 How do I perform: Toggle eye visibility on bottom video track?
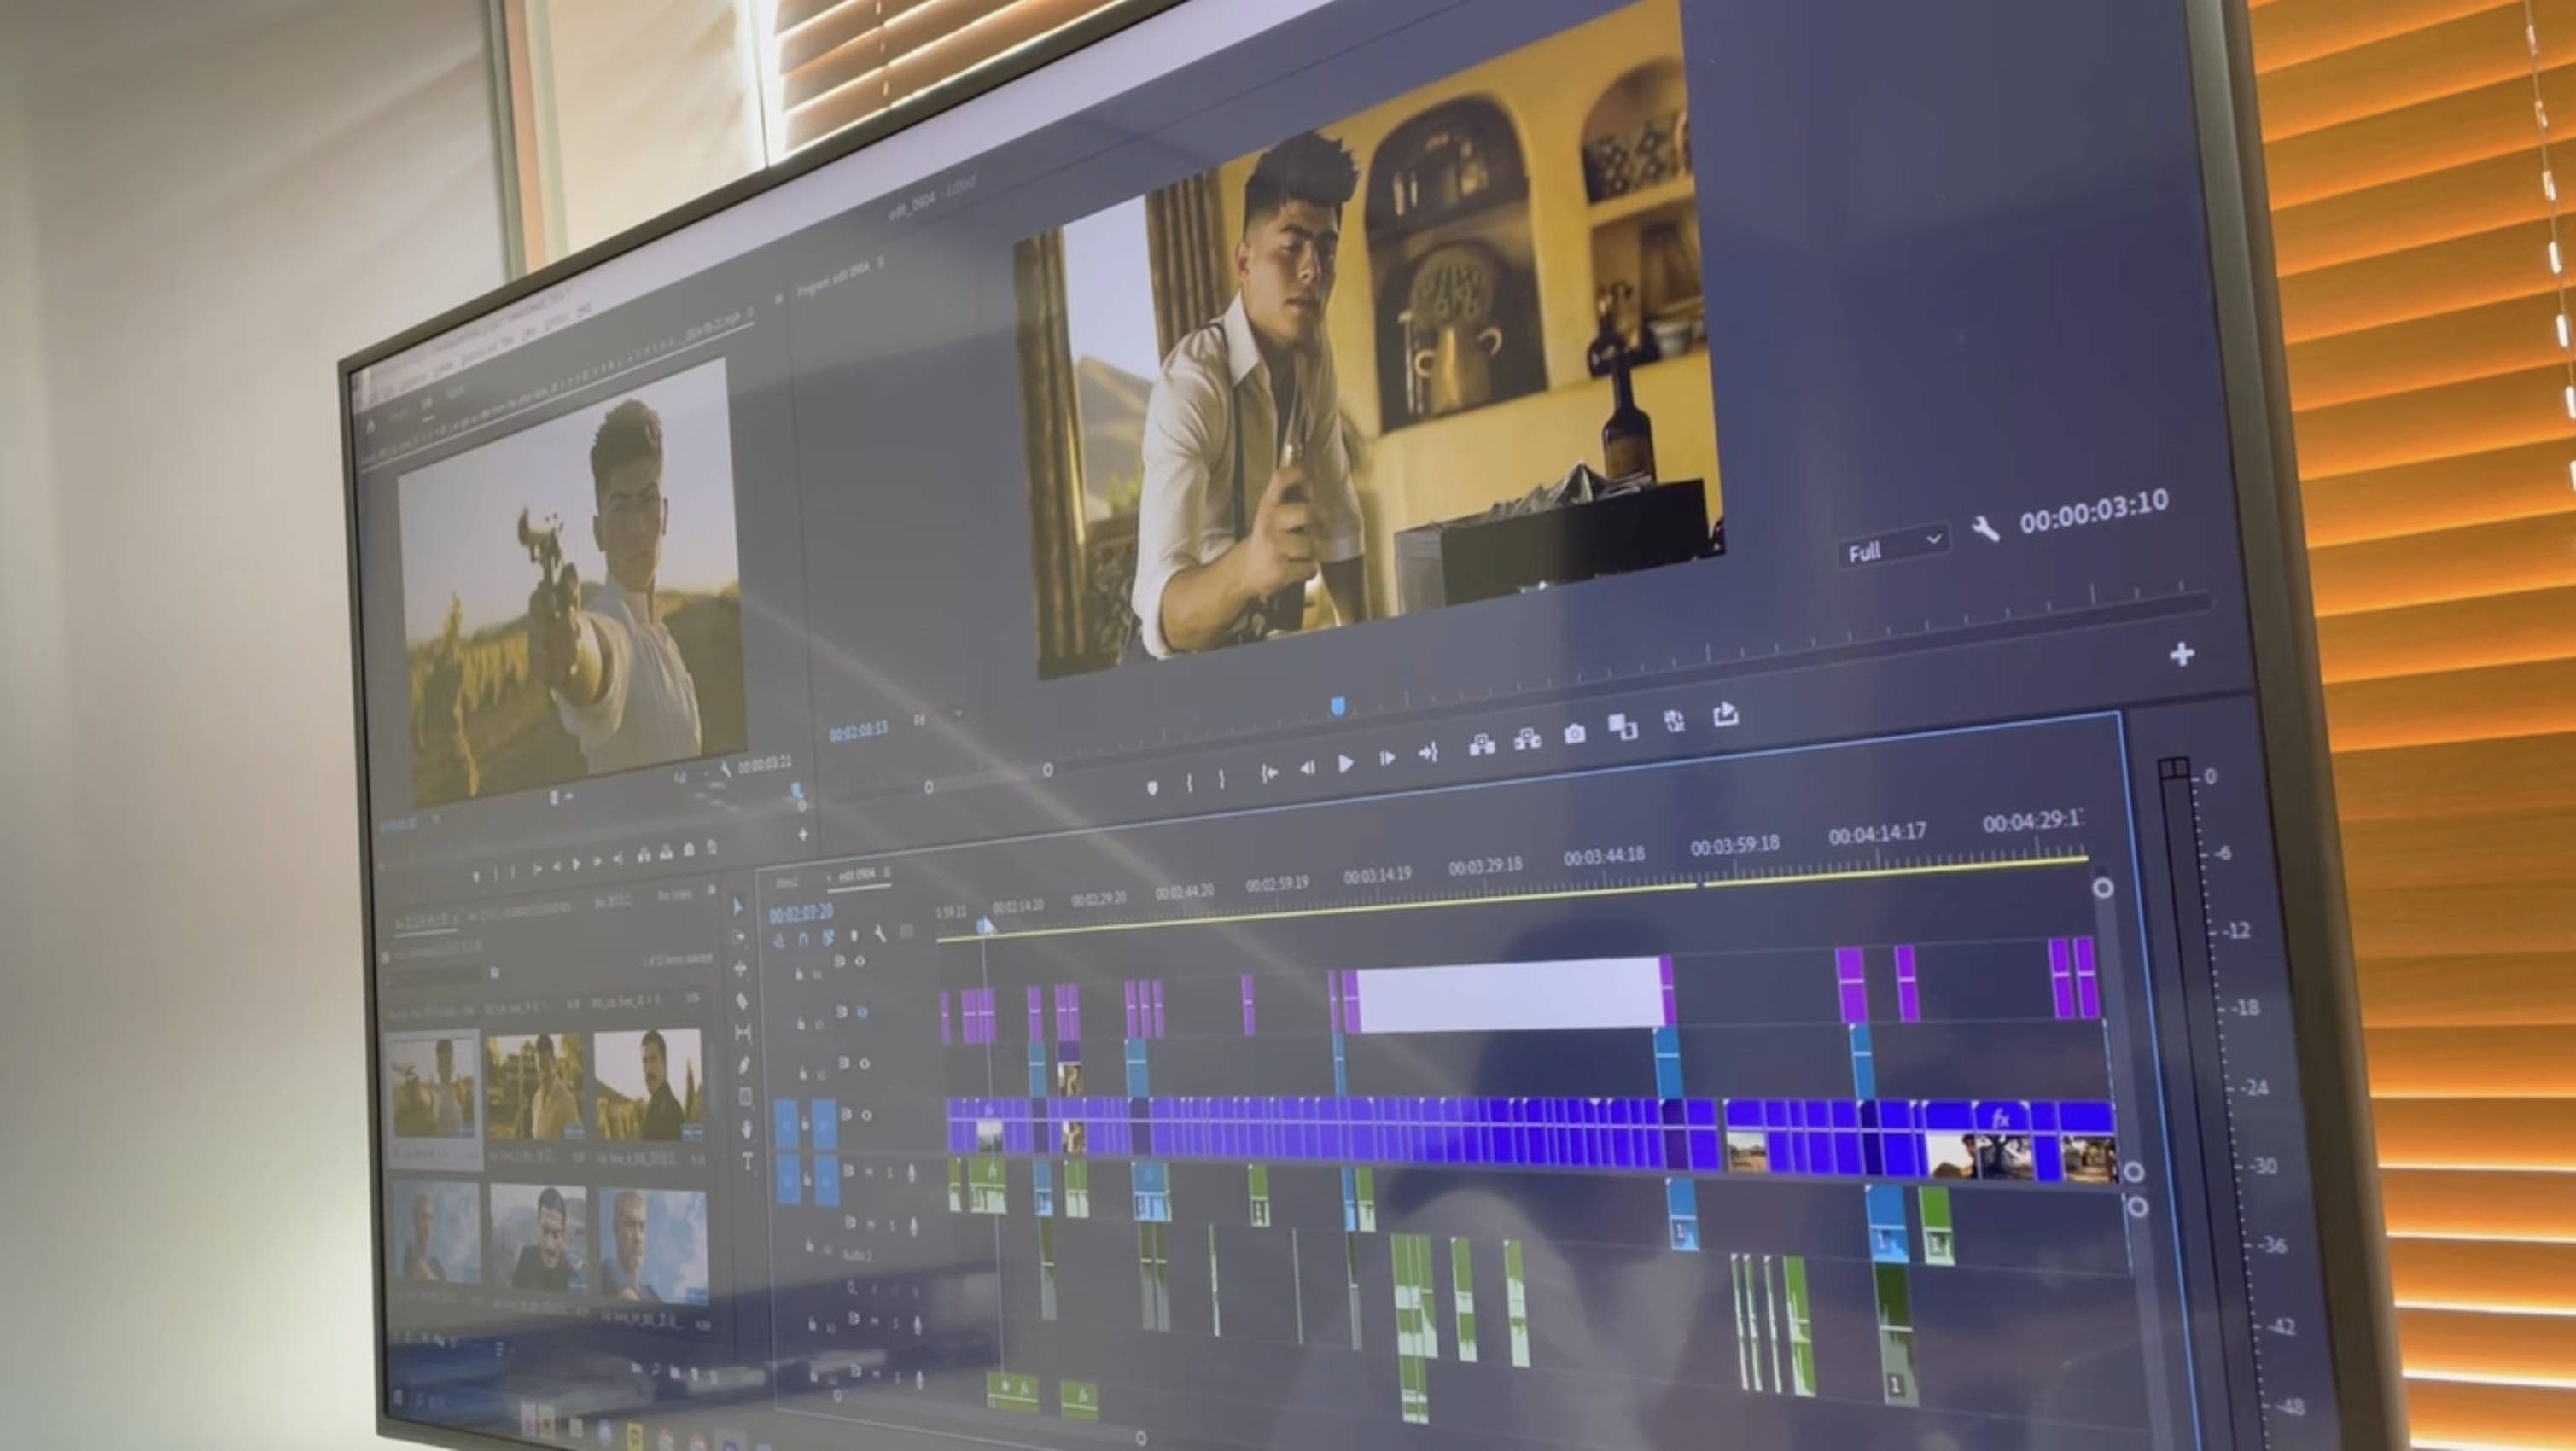(x=866, y=1114)
